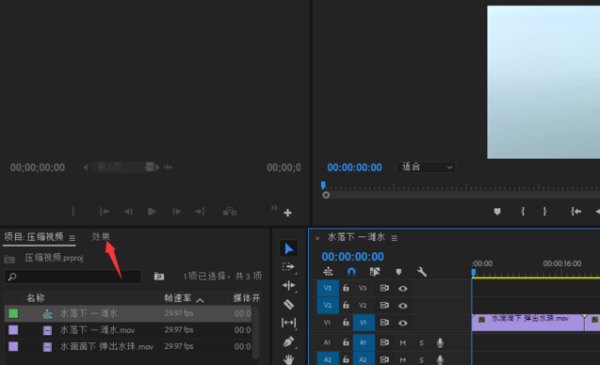Click the Insert button on Source monitor
Screen dimensions: 600x365
[x=230, y=211]
